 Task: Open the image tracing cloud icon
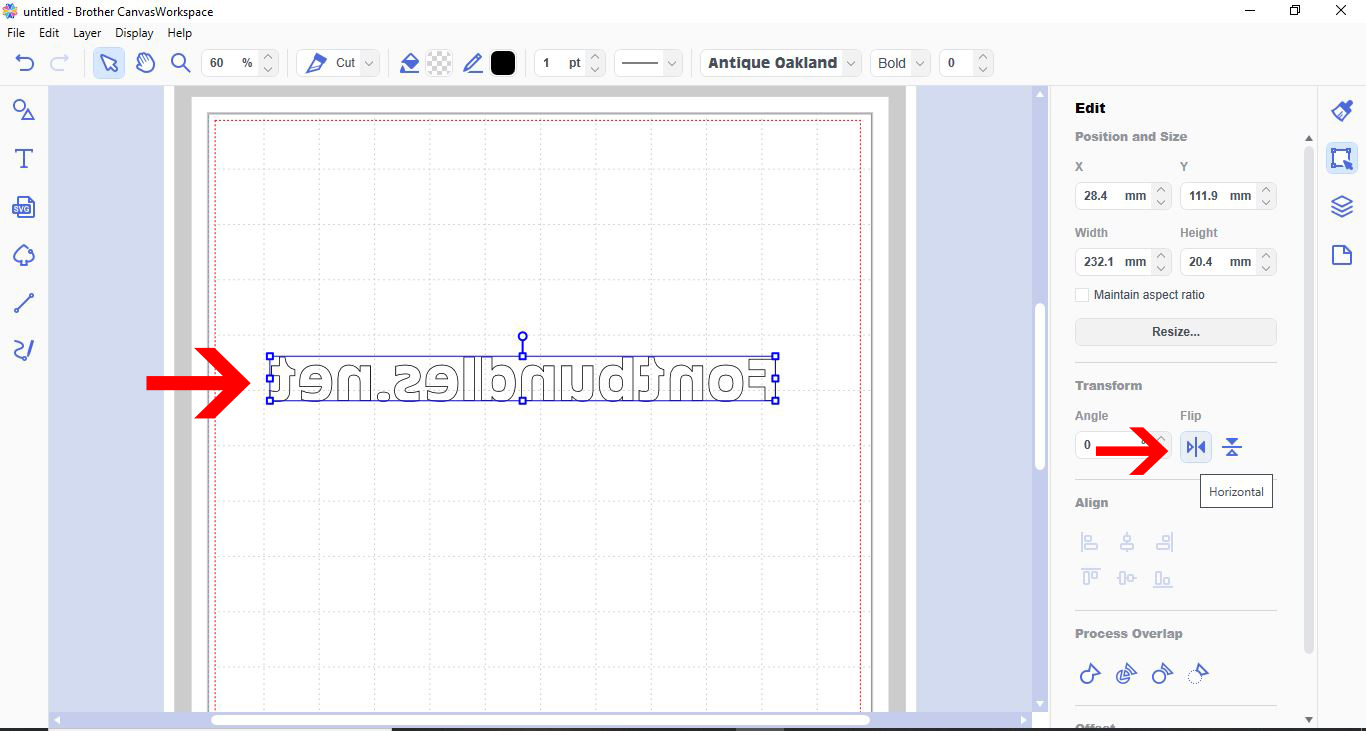[24, 255]
